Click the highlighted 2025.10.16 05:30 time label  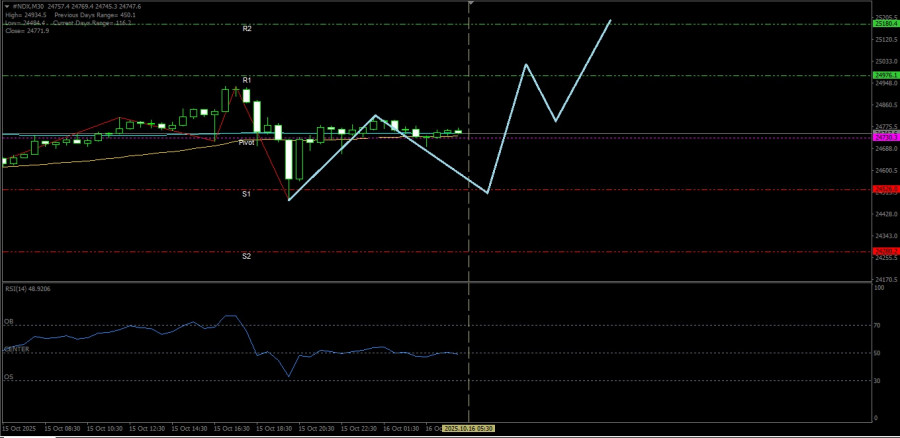click(x=469, y=428)
